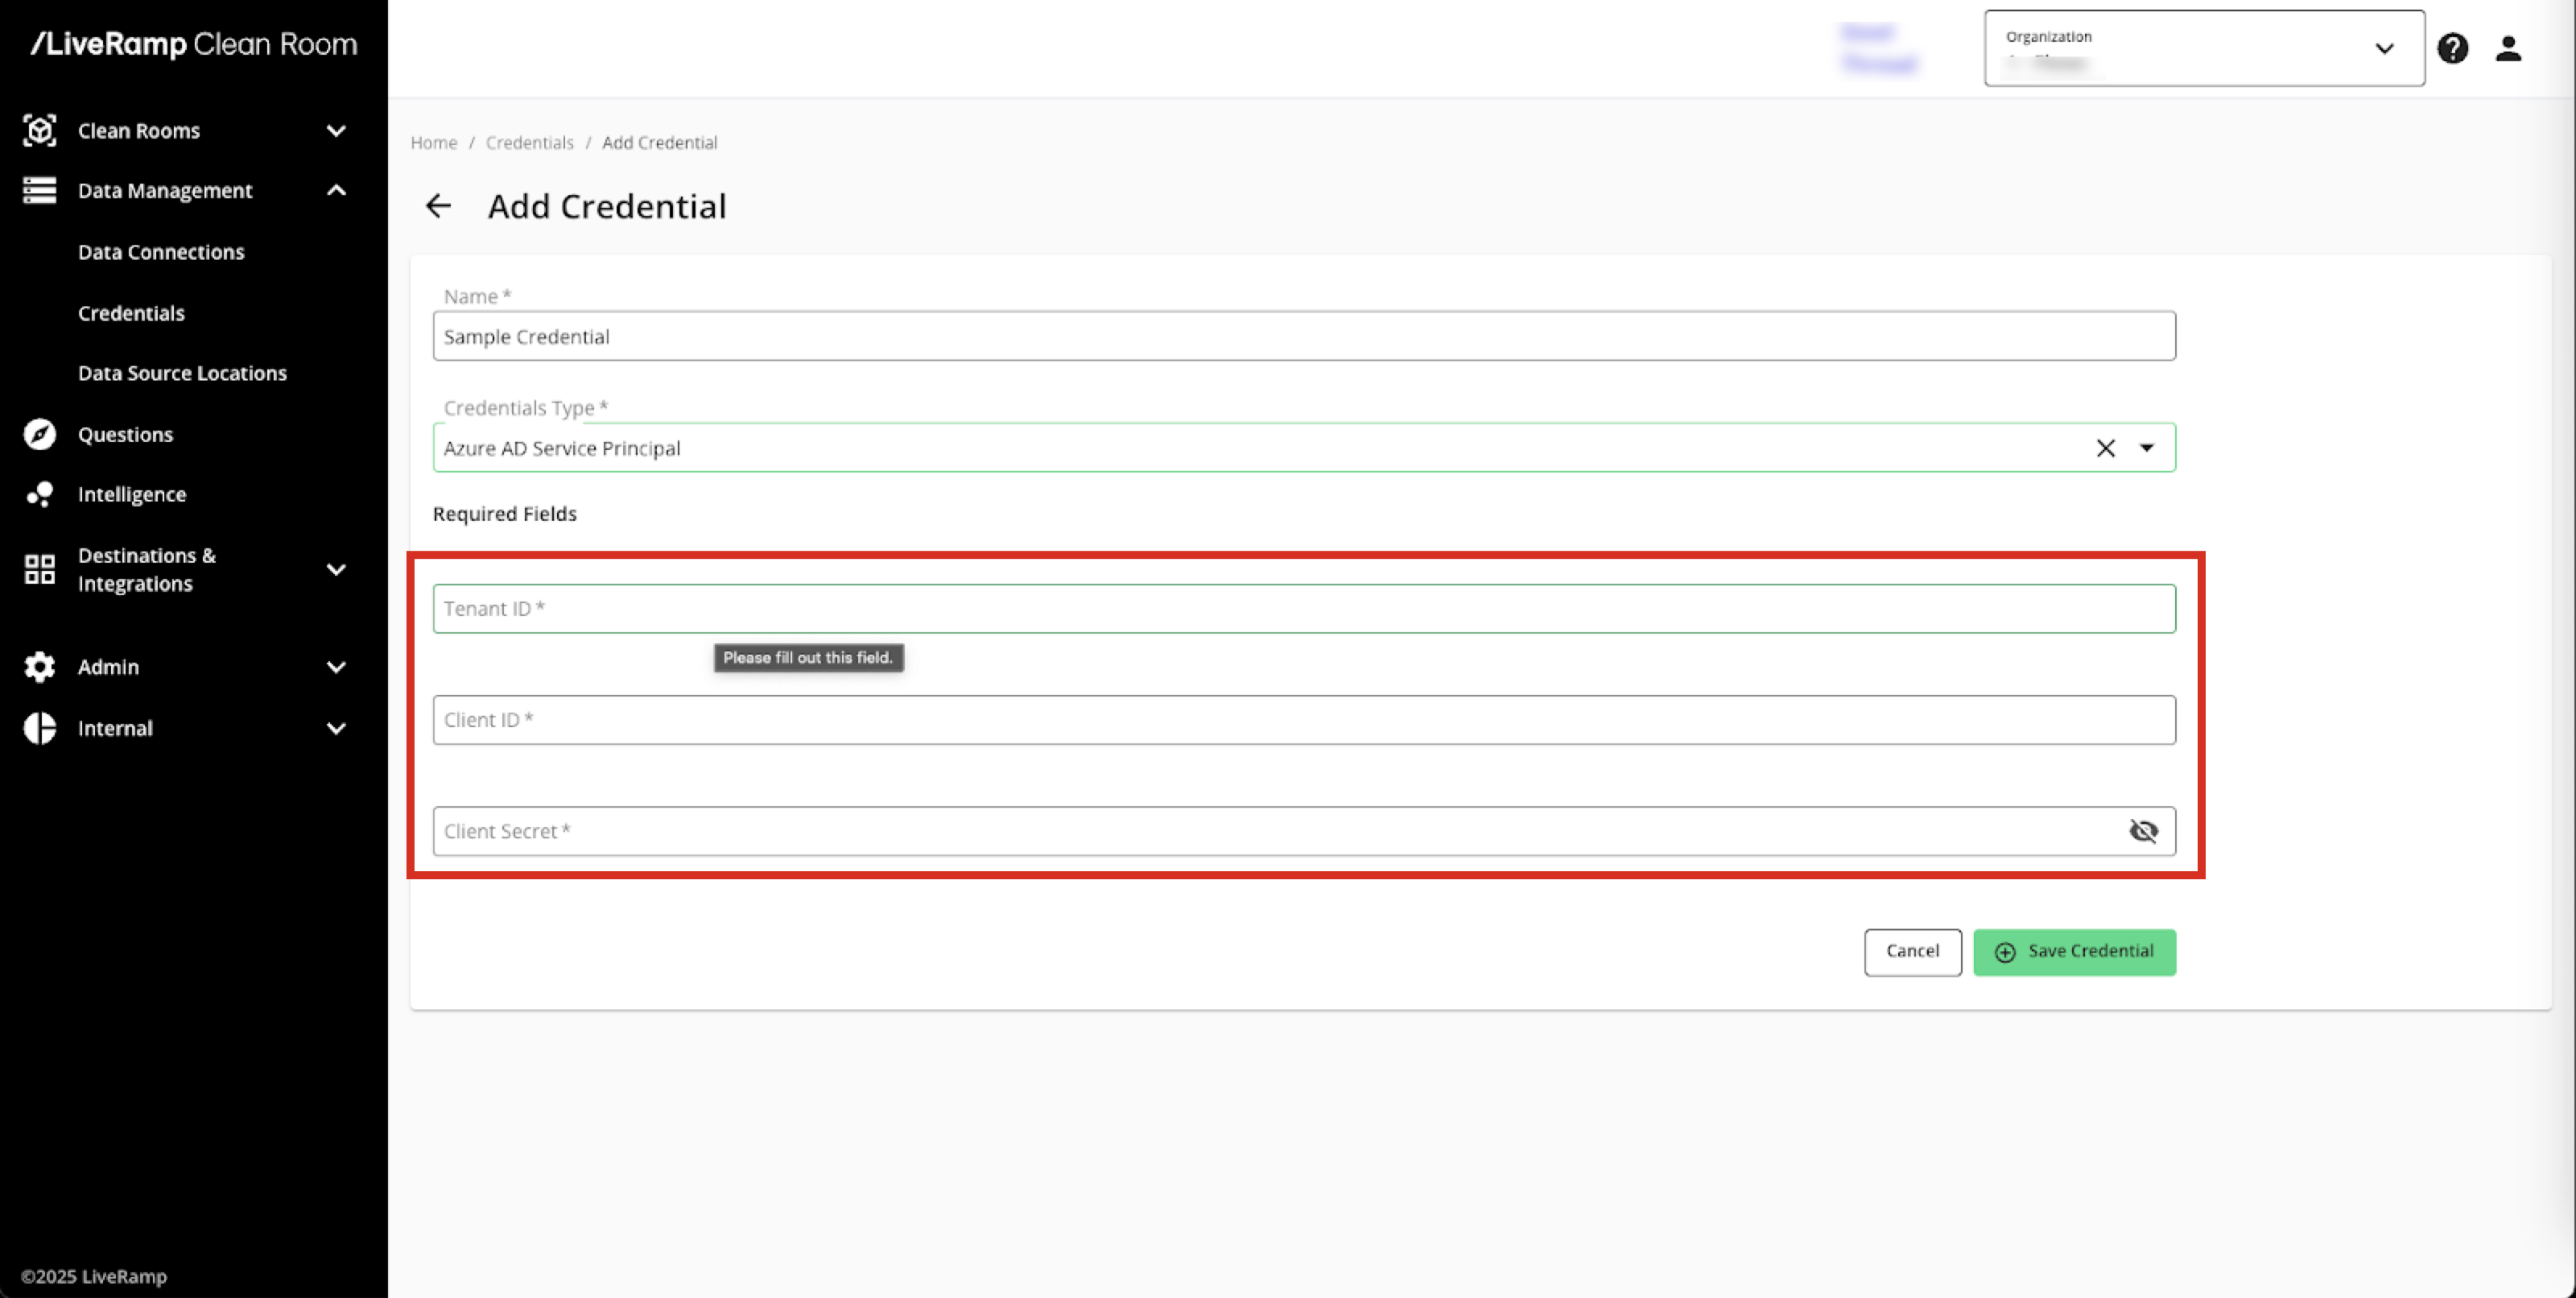Click the Clean Rooms sidebar icon
The image size is (2576, 1298).
[39, 130]
